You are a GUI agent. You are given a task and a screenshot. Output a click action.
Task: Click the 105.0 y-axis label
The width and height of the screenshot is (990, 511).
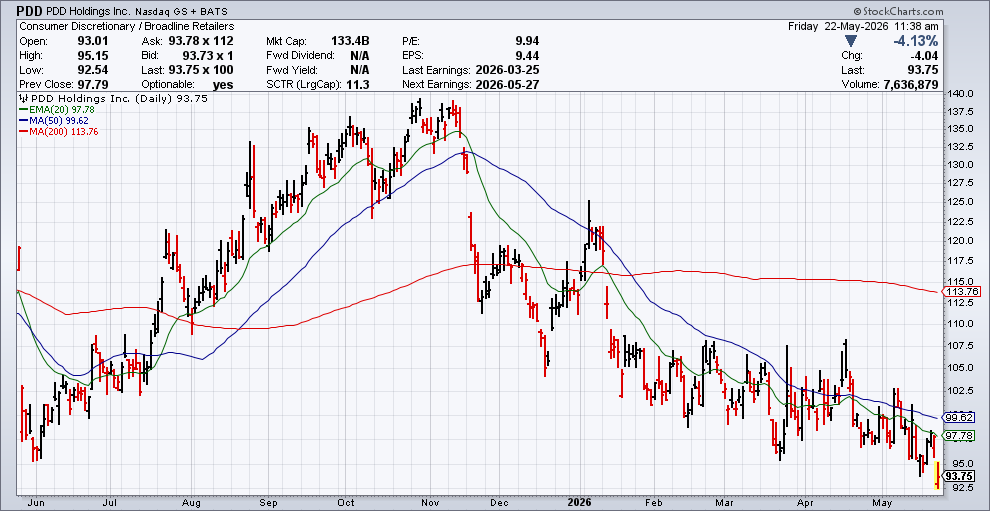962,368
